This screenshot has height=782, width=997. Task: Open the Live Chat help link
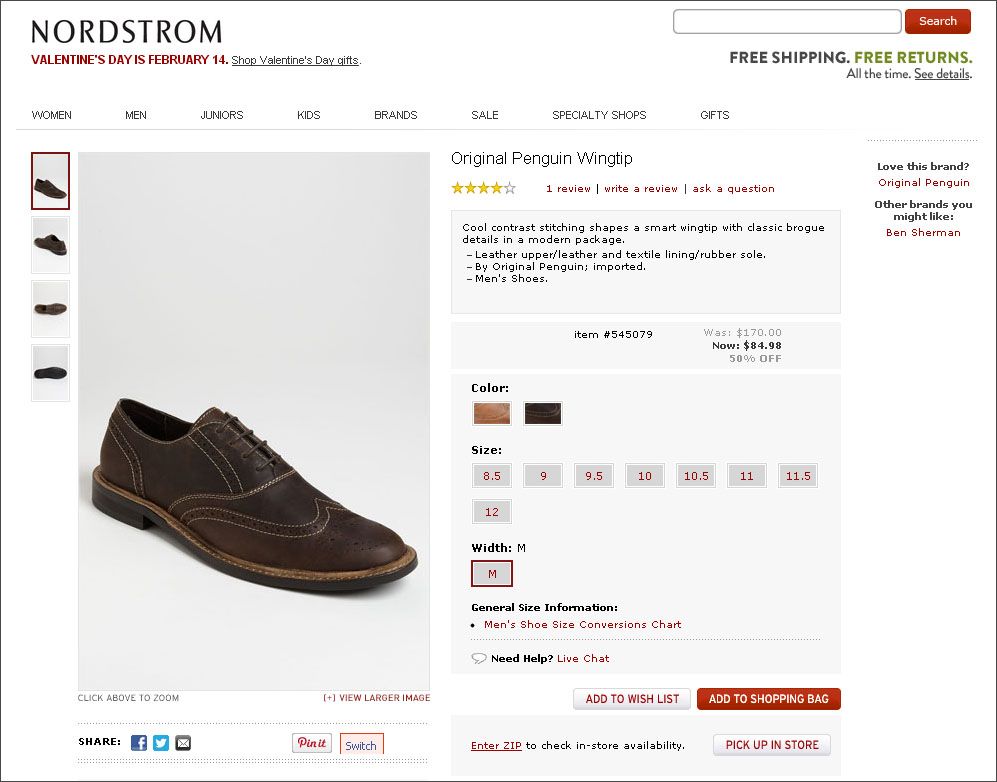tap(583, 659)
